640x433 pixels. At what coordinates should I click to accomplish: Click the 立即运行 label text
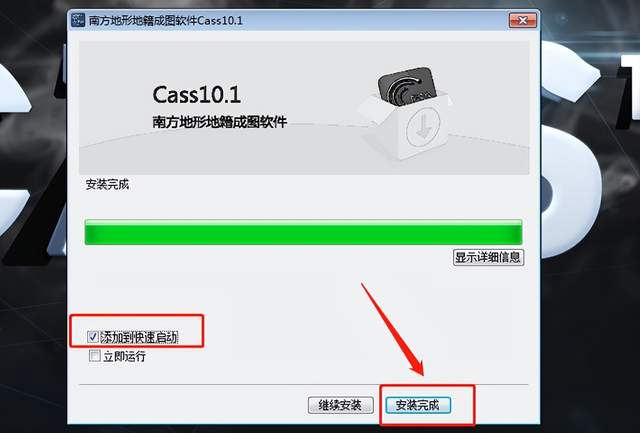pyautogui.click(x=124, y=356)
